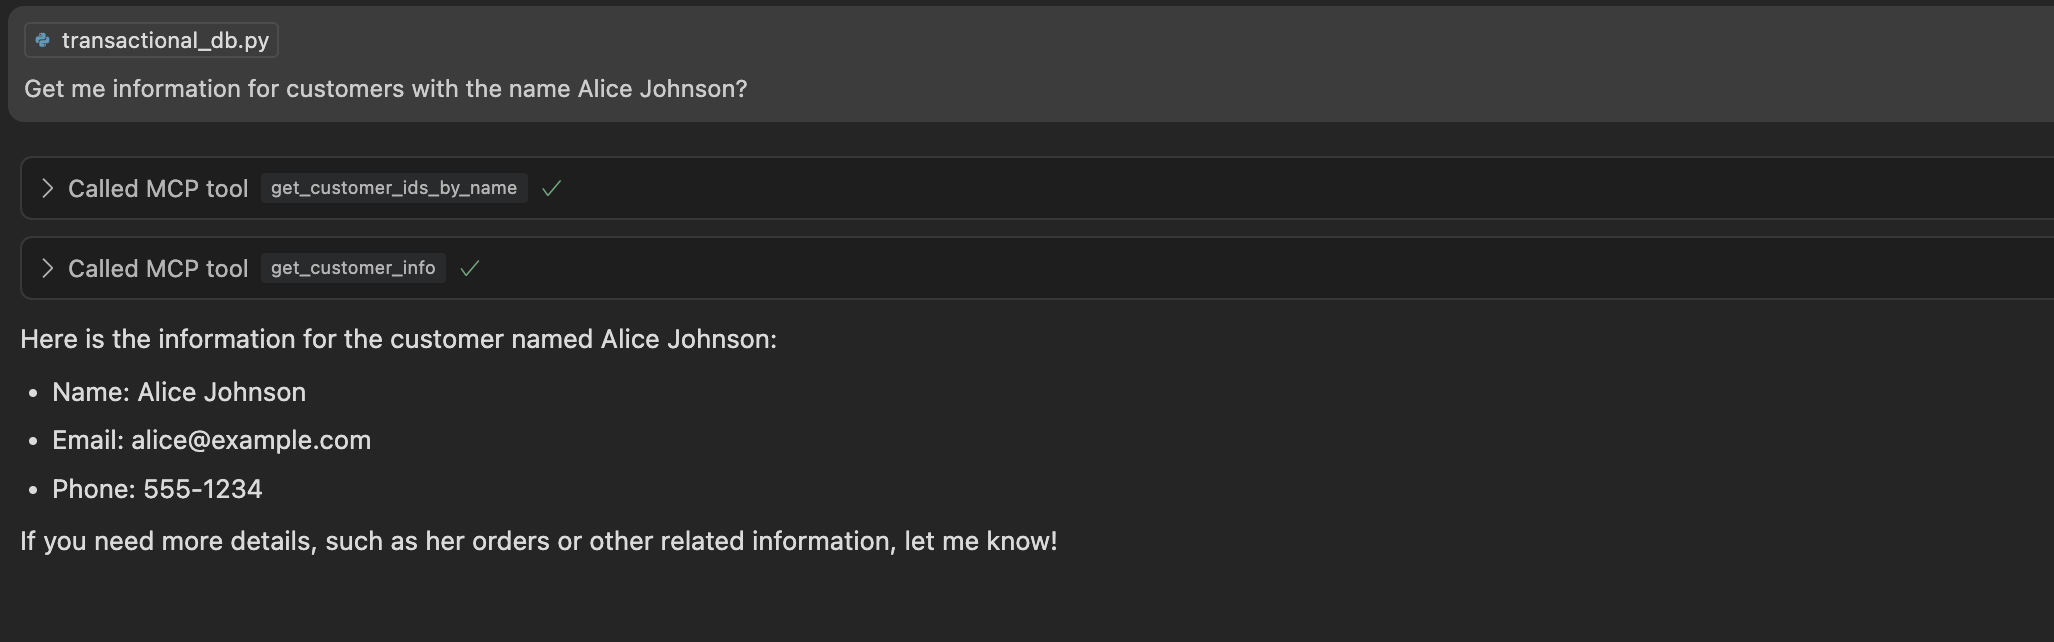Click the get_customer_ids_by_name tool name badge

(393, 188)
